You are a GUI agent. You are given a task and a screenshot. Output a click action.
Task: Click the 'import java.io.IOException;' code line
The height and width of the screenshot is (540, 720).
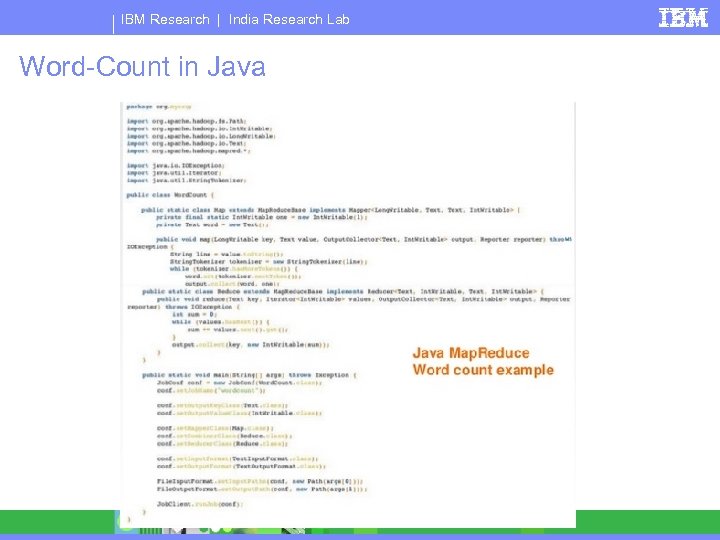tap(175, 165)
